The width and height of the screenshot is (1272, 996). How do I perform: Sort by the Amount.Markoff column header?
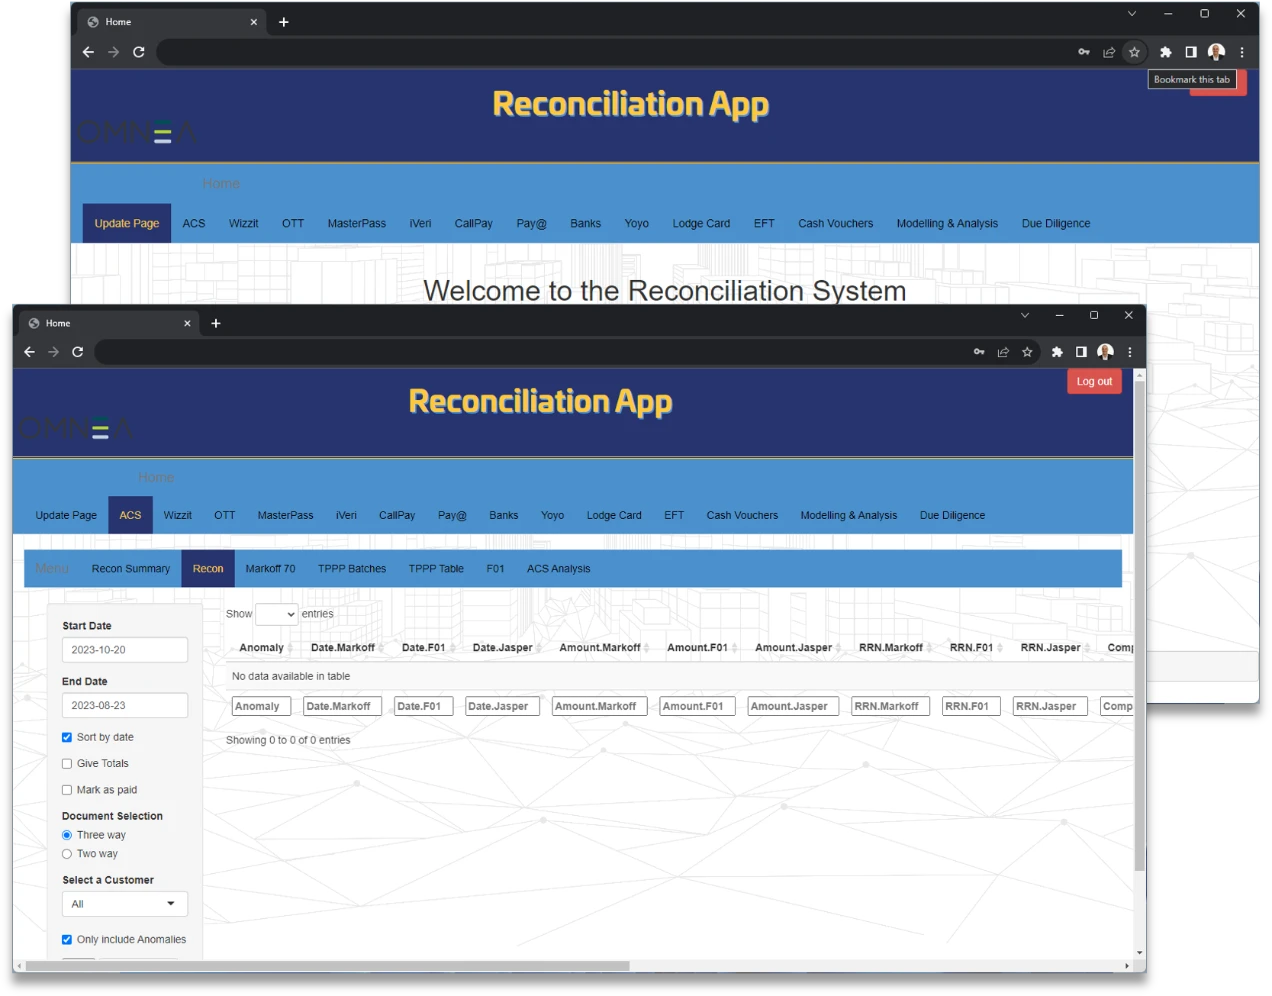pyautogui.click(x=600, y=648)
